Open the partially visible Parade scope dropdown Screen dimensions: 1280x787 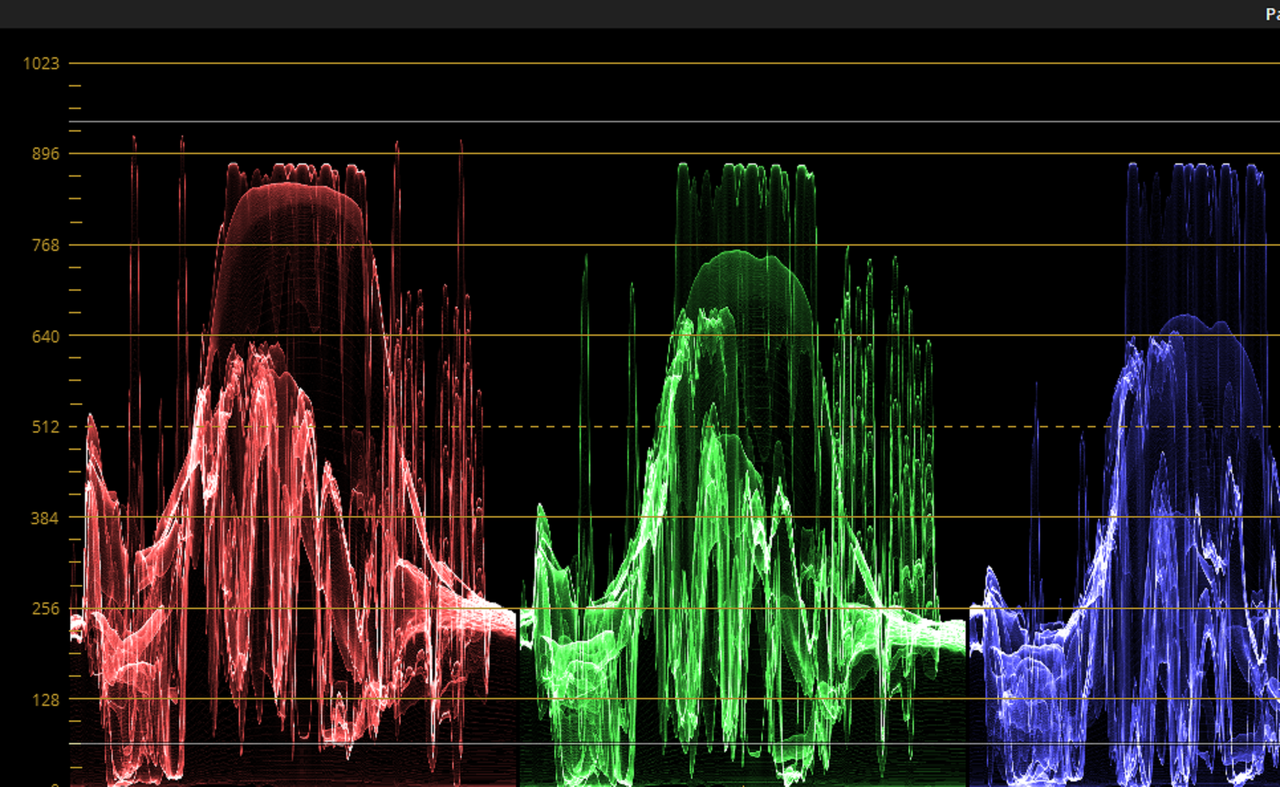(x=1272, y=14)
